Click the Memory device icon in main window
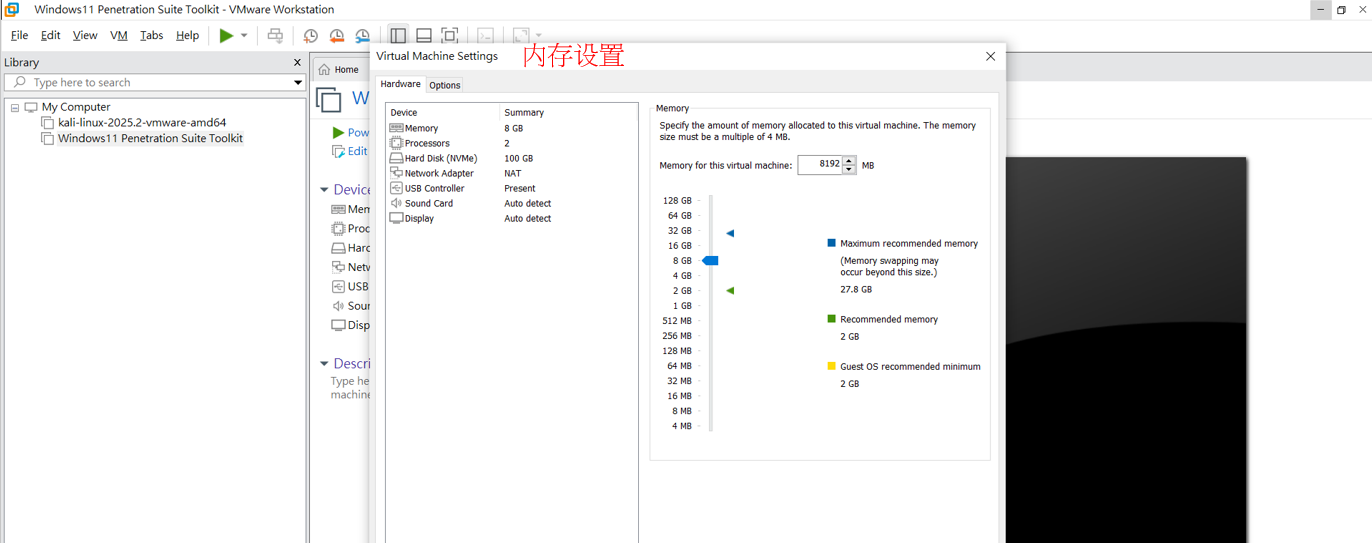1372x543 pixels. (x=338, y=209)
